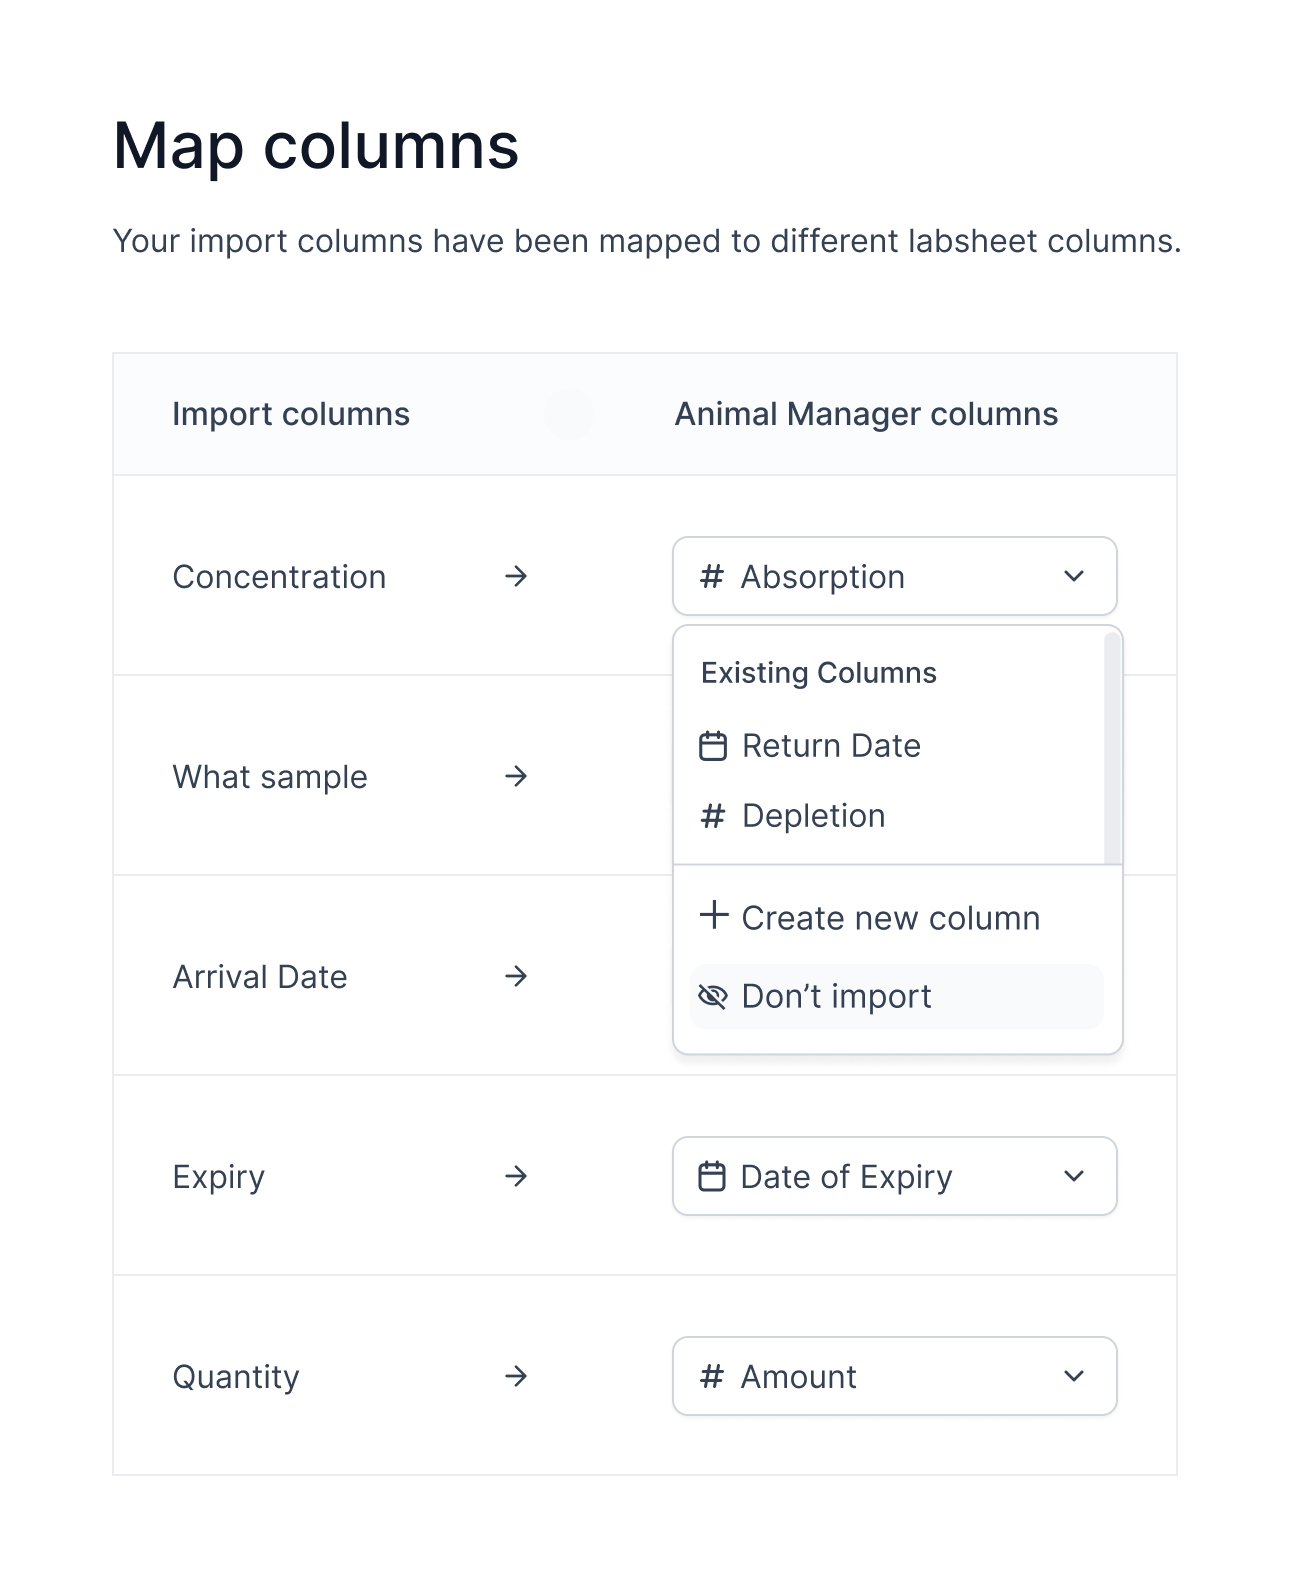Collapse the Absorption dropdown chevron
Screen dimensions: 1294x1588
pyautogui.click(x=1074, y=576)
